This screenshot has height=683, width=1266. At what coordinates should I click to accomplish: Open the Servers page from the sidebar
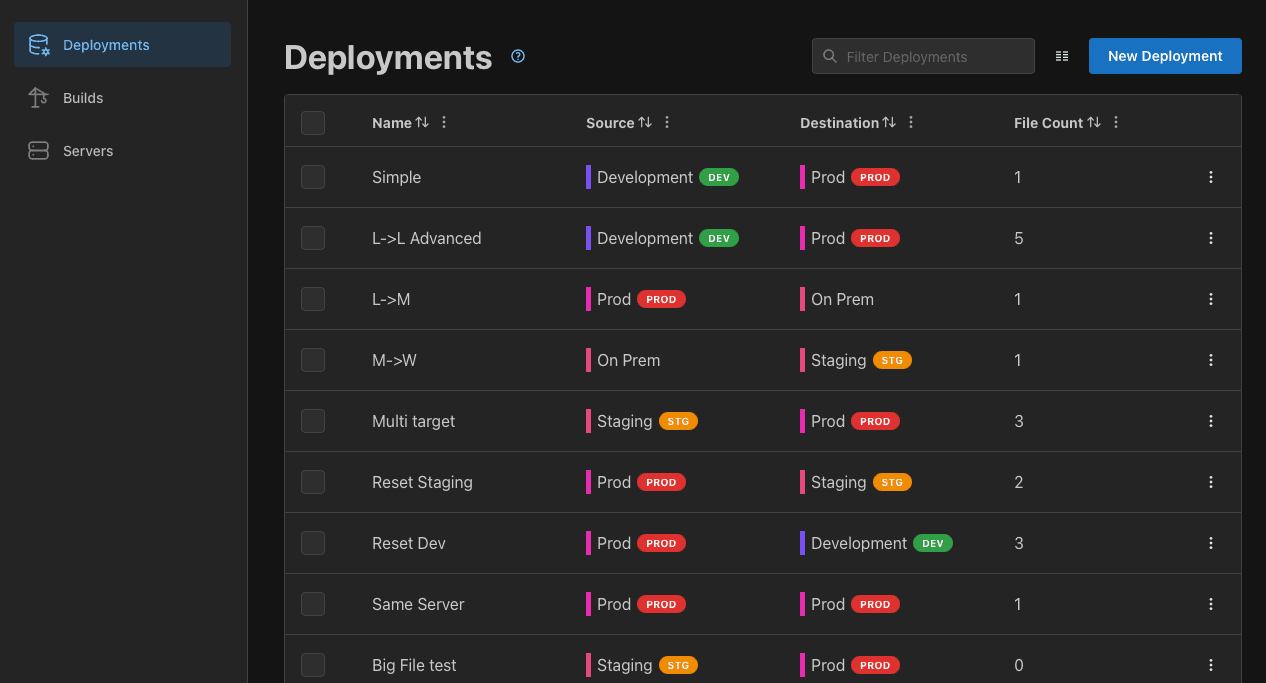[x=87, y=150]
